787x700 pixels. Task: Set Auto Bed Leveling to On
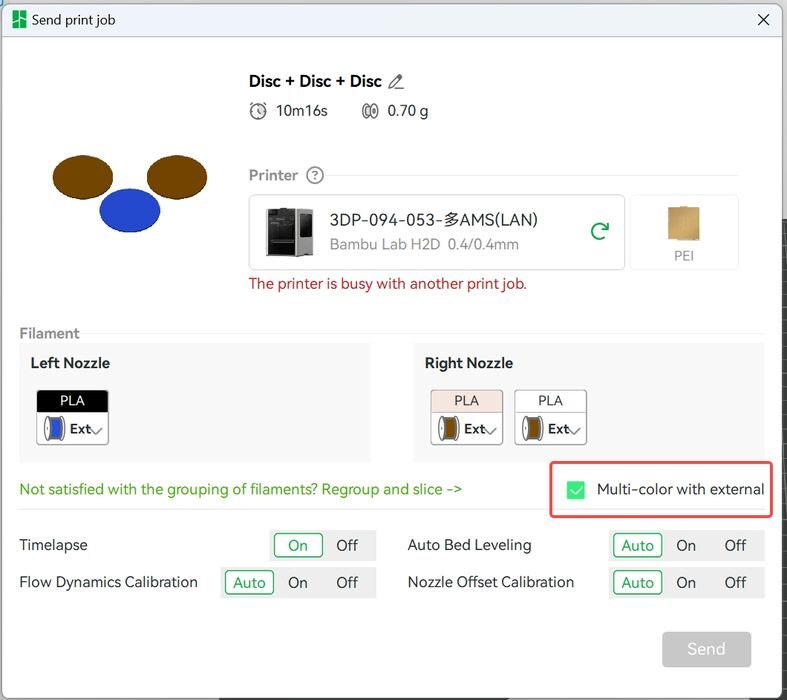pos(686,545)
